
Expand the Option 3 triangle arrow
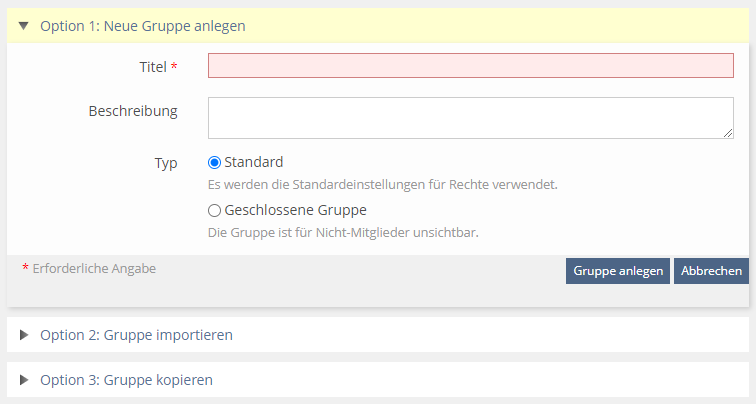coord(24,380)
